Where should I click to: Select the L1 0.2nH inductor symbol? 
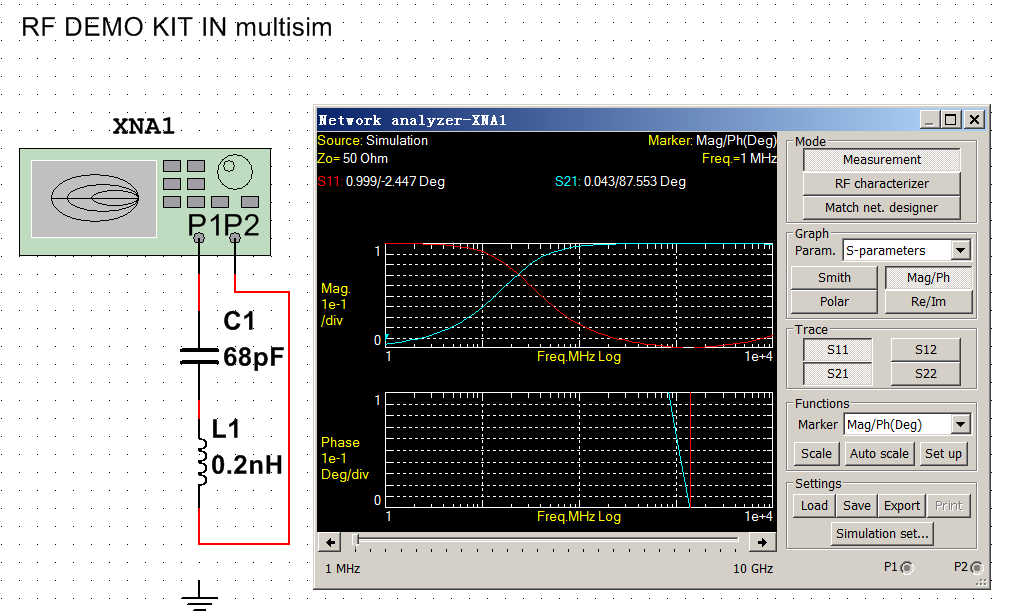(201, 463)
